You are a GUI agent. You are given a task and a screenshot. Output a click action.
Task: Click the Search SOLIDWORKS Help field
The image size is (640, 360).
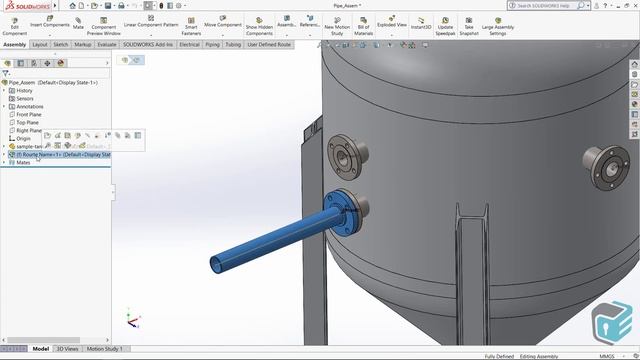click(546, 6)
